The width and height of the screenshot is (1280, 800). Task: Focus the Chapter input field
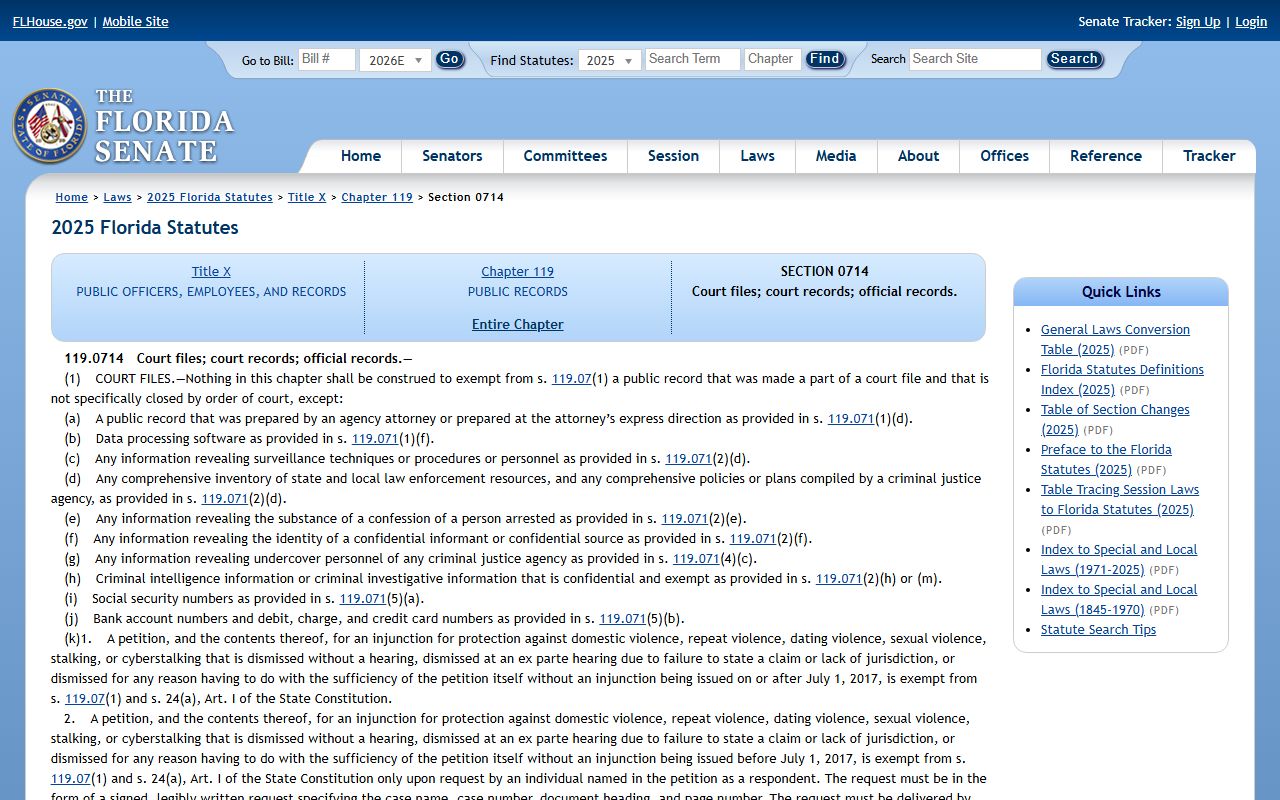point(773,59)
